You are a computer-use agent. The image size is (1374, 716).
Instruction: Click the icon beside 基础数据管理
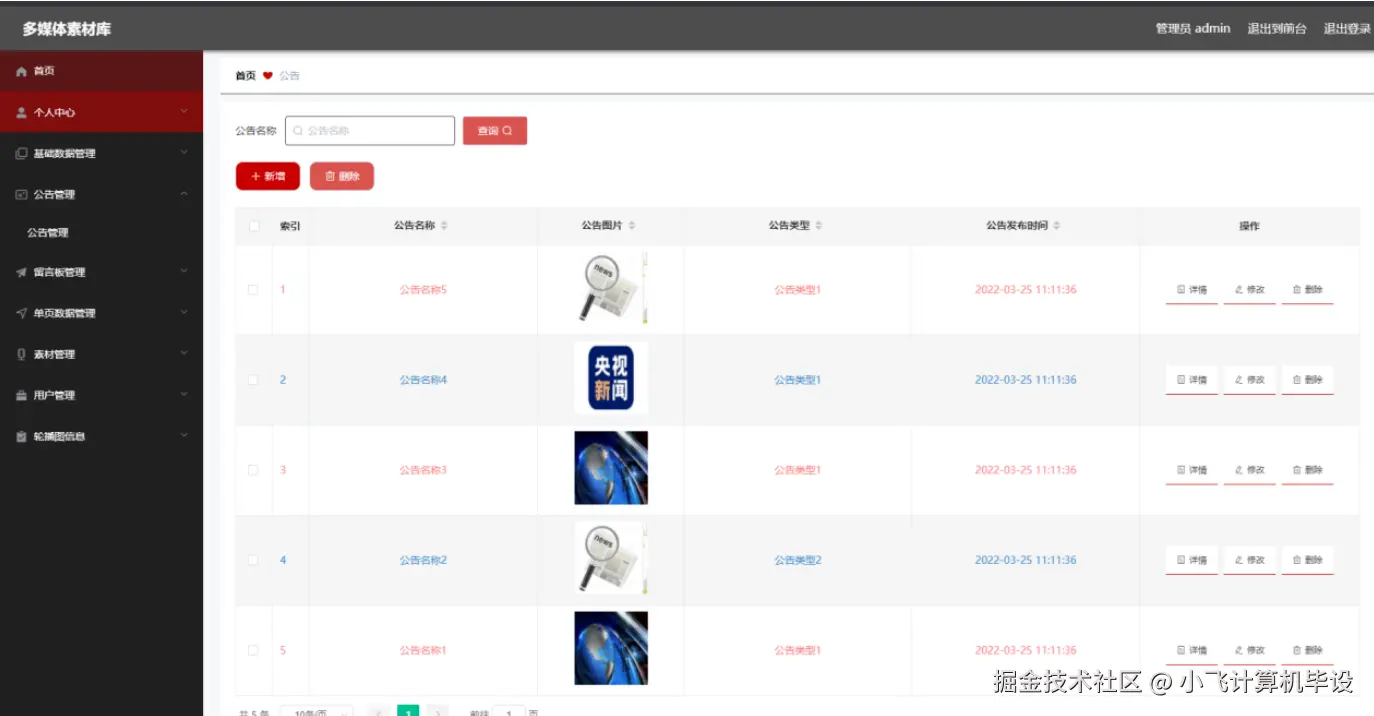(x=21, y=154)
